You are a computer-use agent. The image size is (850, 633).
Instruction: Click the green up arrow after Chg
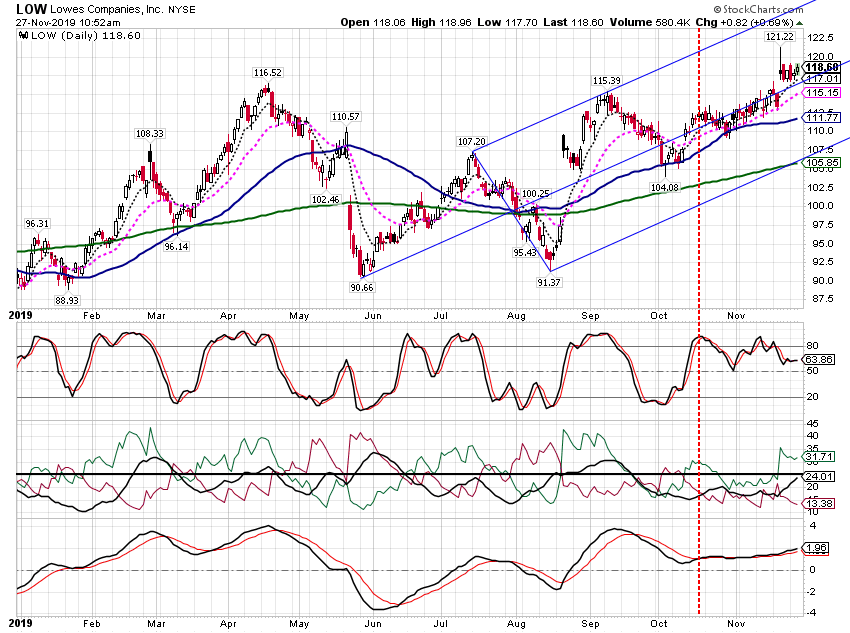coord(800,23)
